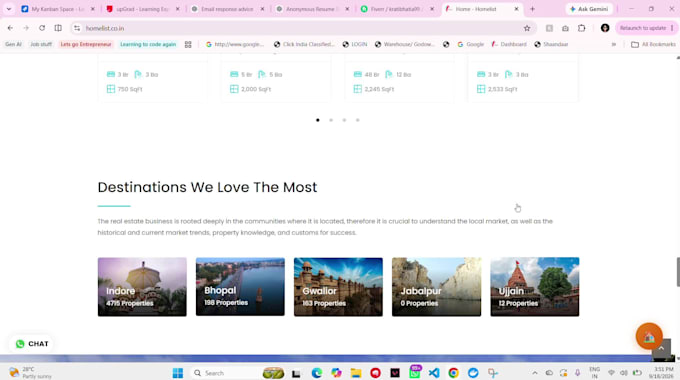Open Lets go Entrepreneur bookmark folder

tap(86, 44)
